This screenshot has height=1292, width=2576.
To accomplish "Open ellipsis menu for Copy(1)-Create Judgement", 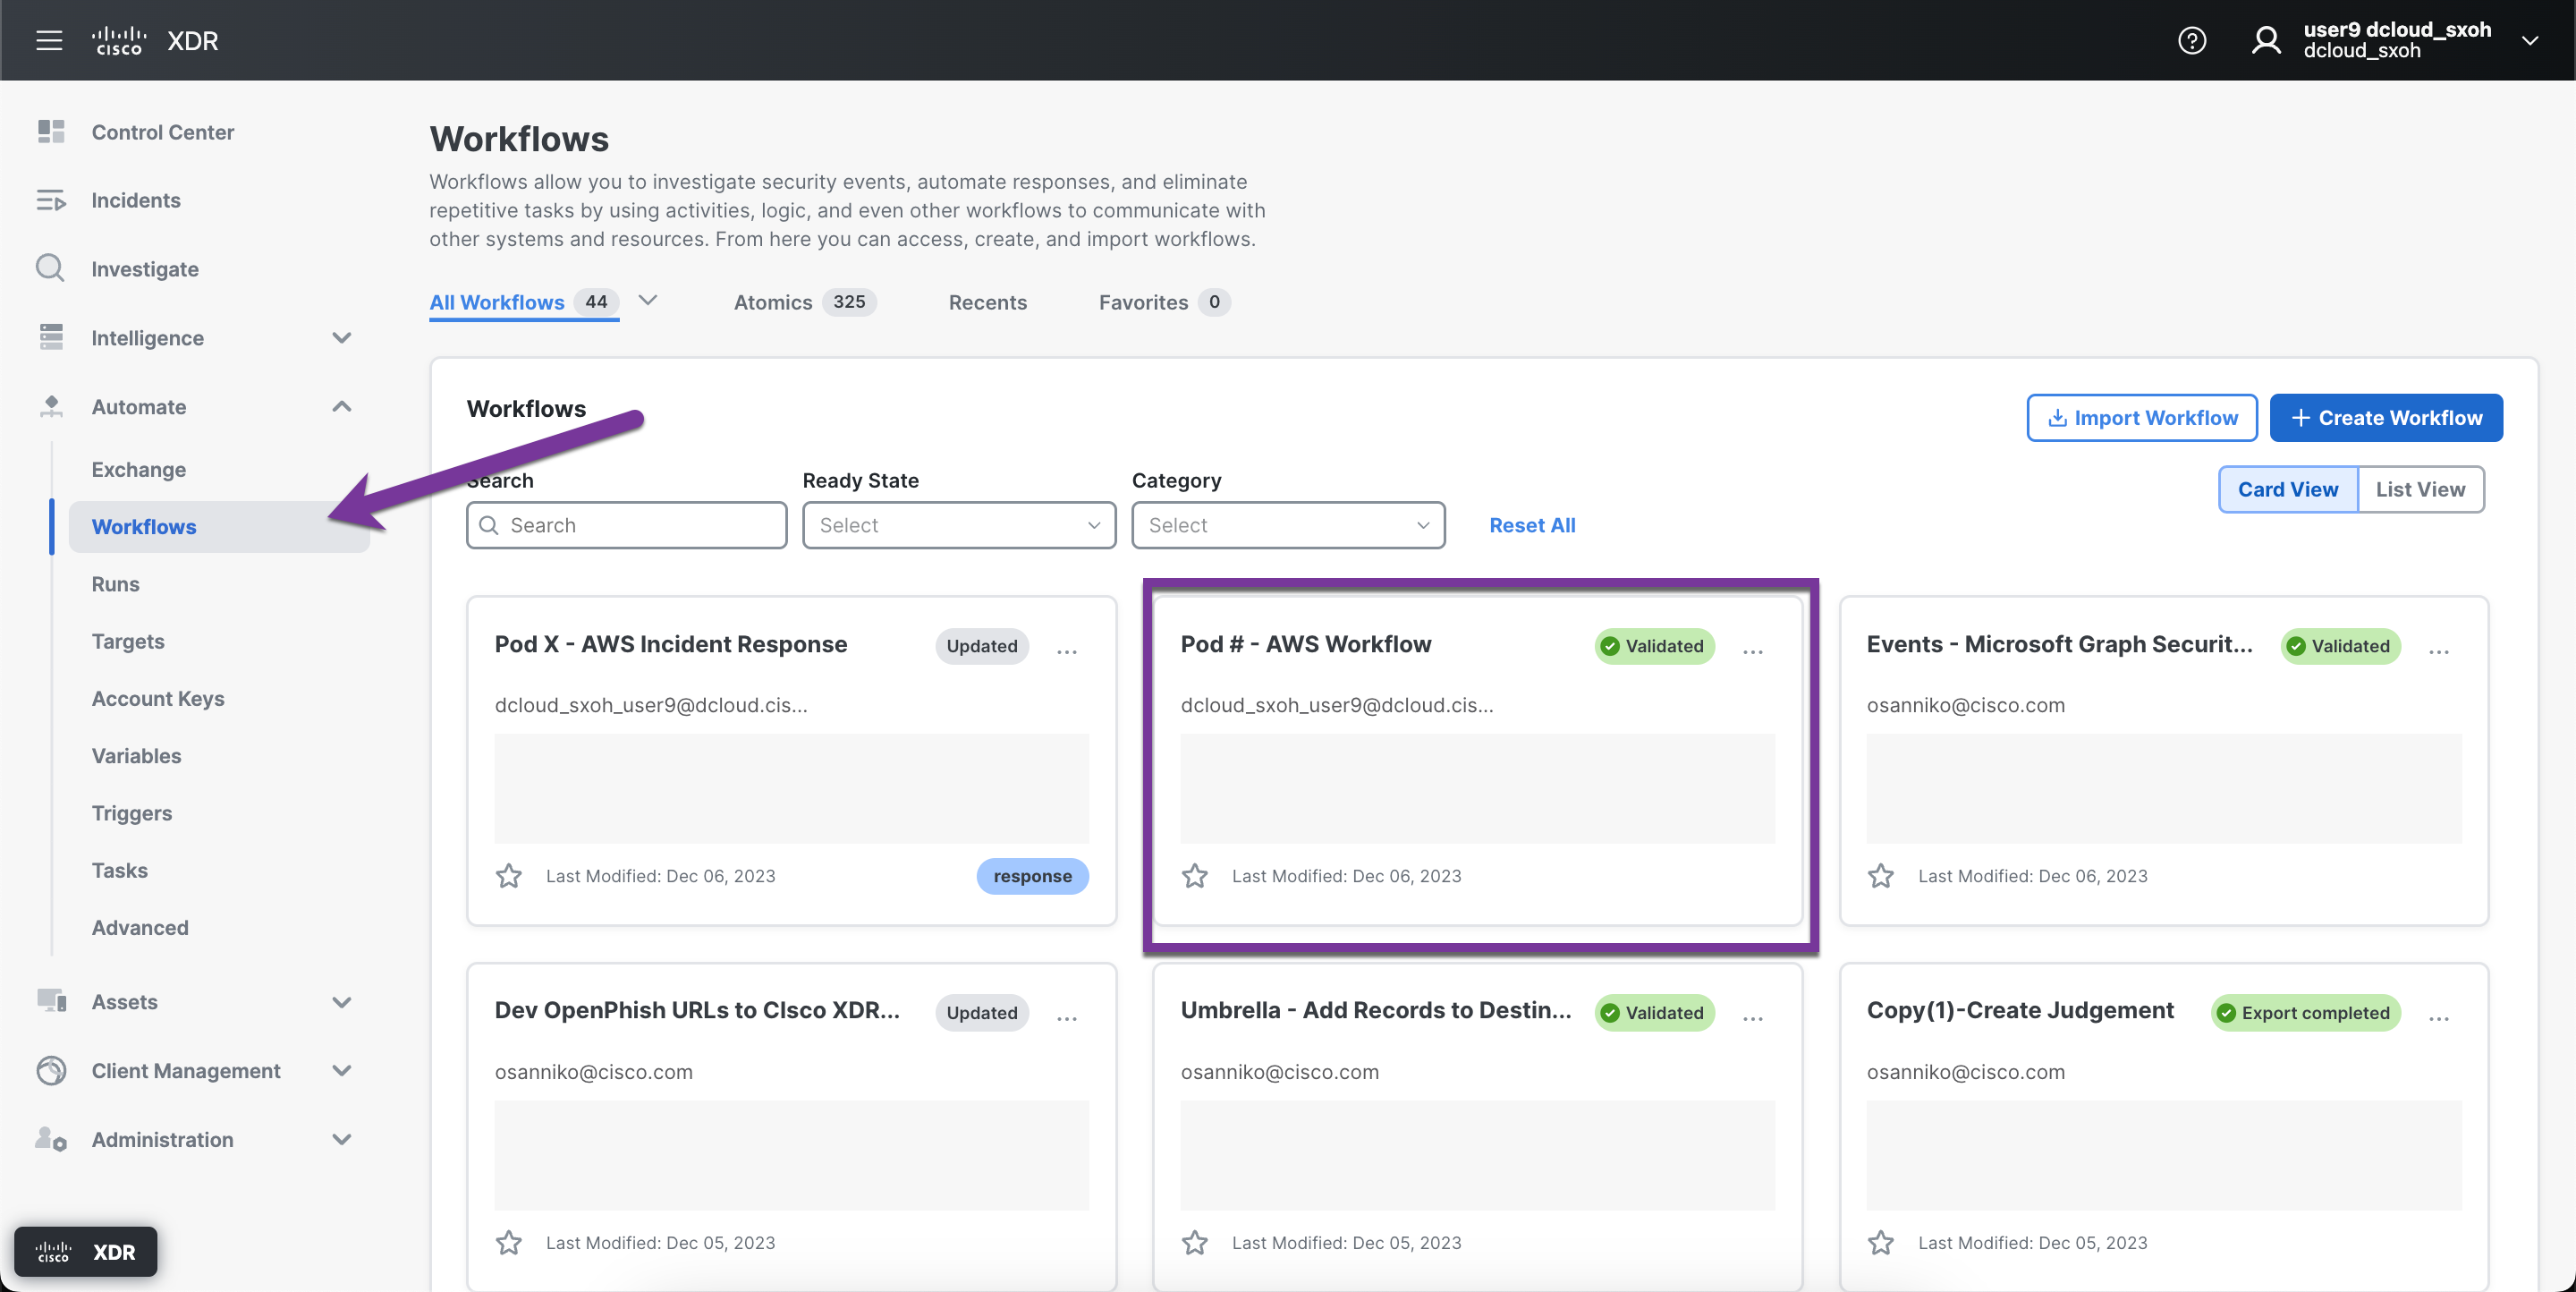I will [x=2438, y=1018].
